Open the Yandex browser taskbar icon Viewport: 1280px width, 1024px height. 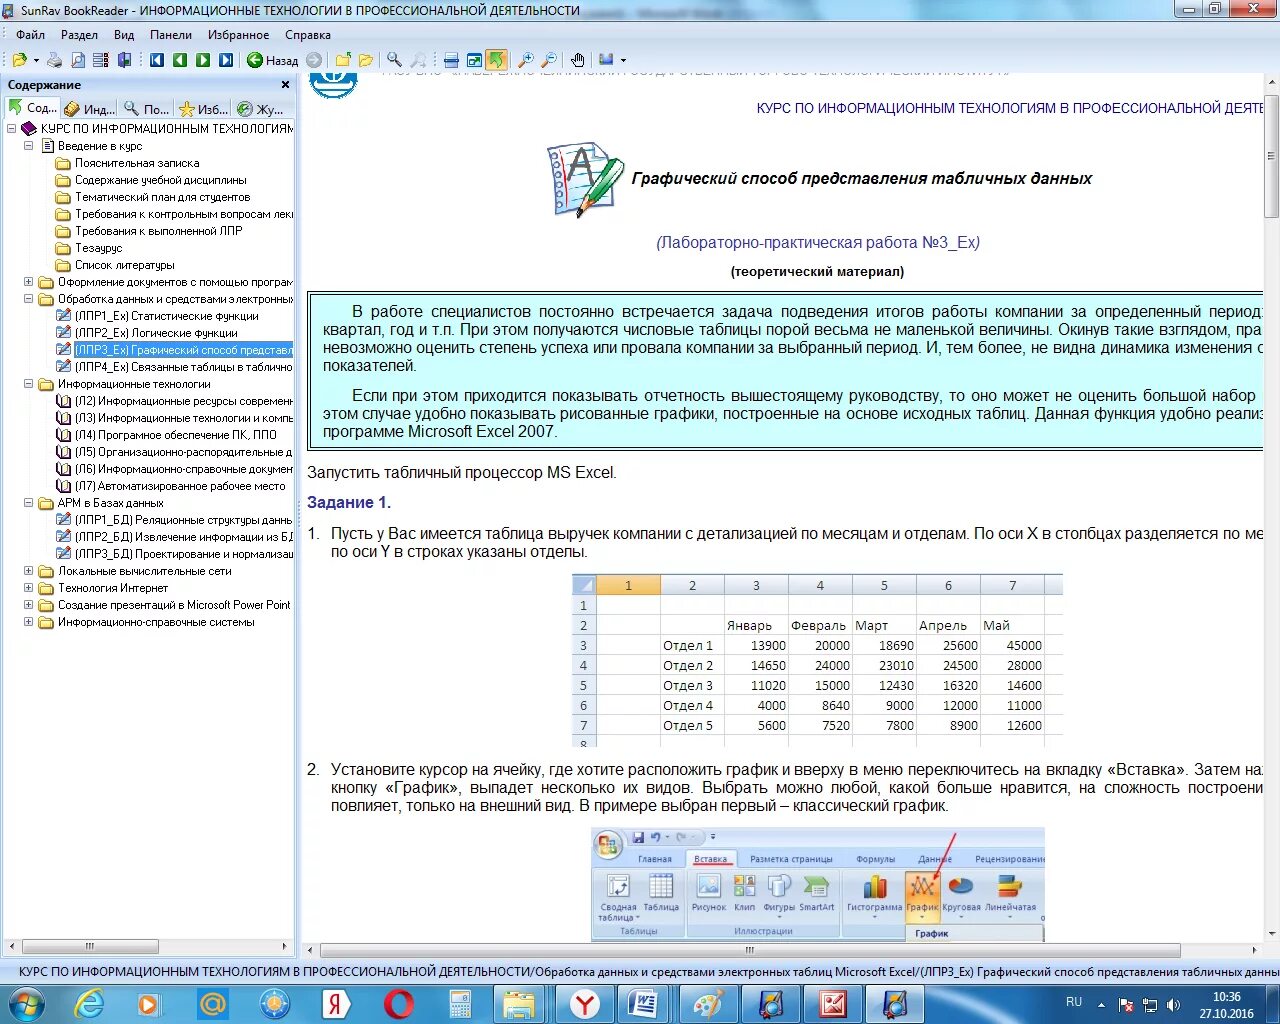(584, 1003)
